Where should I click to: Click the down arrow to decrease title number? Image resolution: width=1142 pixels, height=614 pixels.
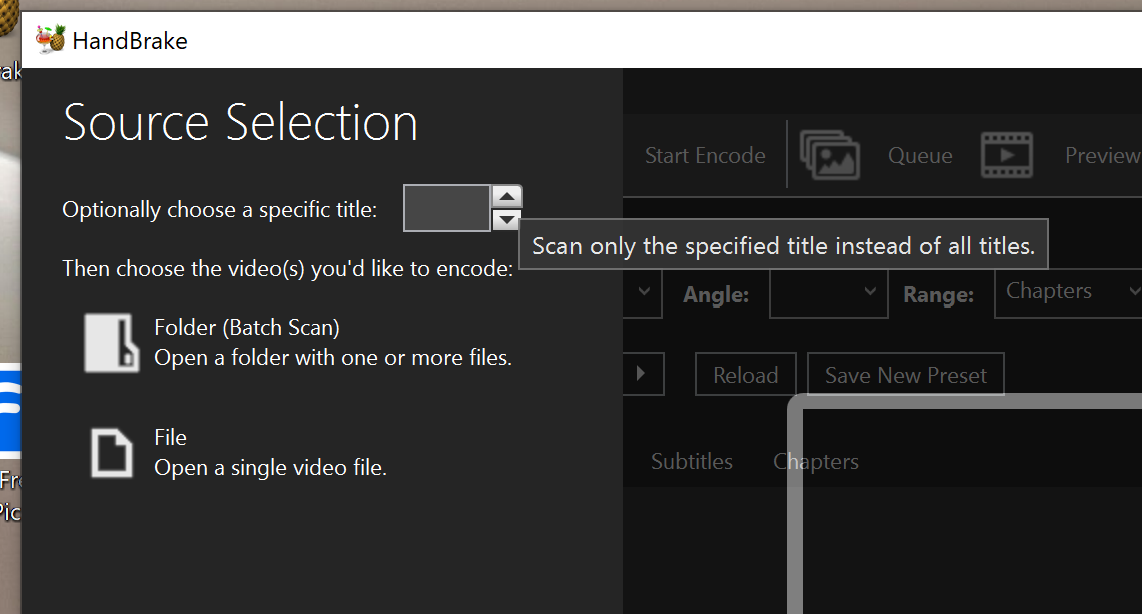(506, 217)
